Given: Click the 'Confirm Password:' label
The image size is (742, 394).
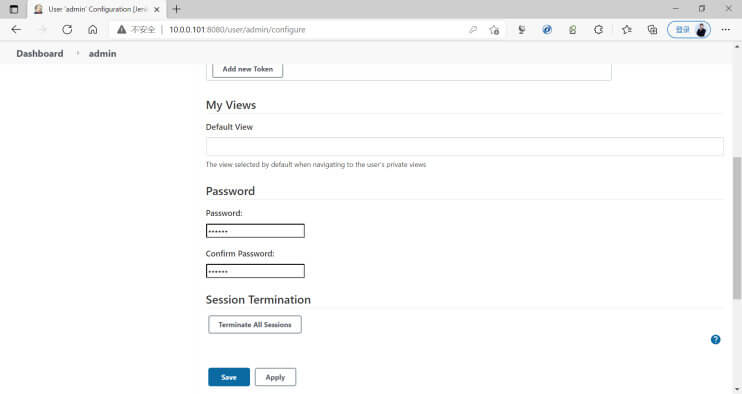Looking at the screenshot, I should pyautogui.click(x=240, y=254).
